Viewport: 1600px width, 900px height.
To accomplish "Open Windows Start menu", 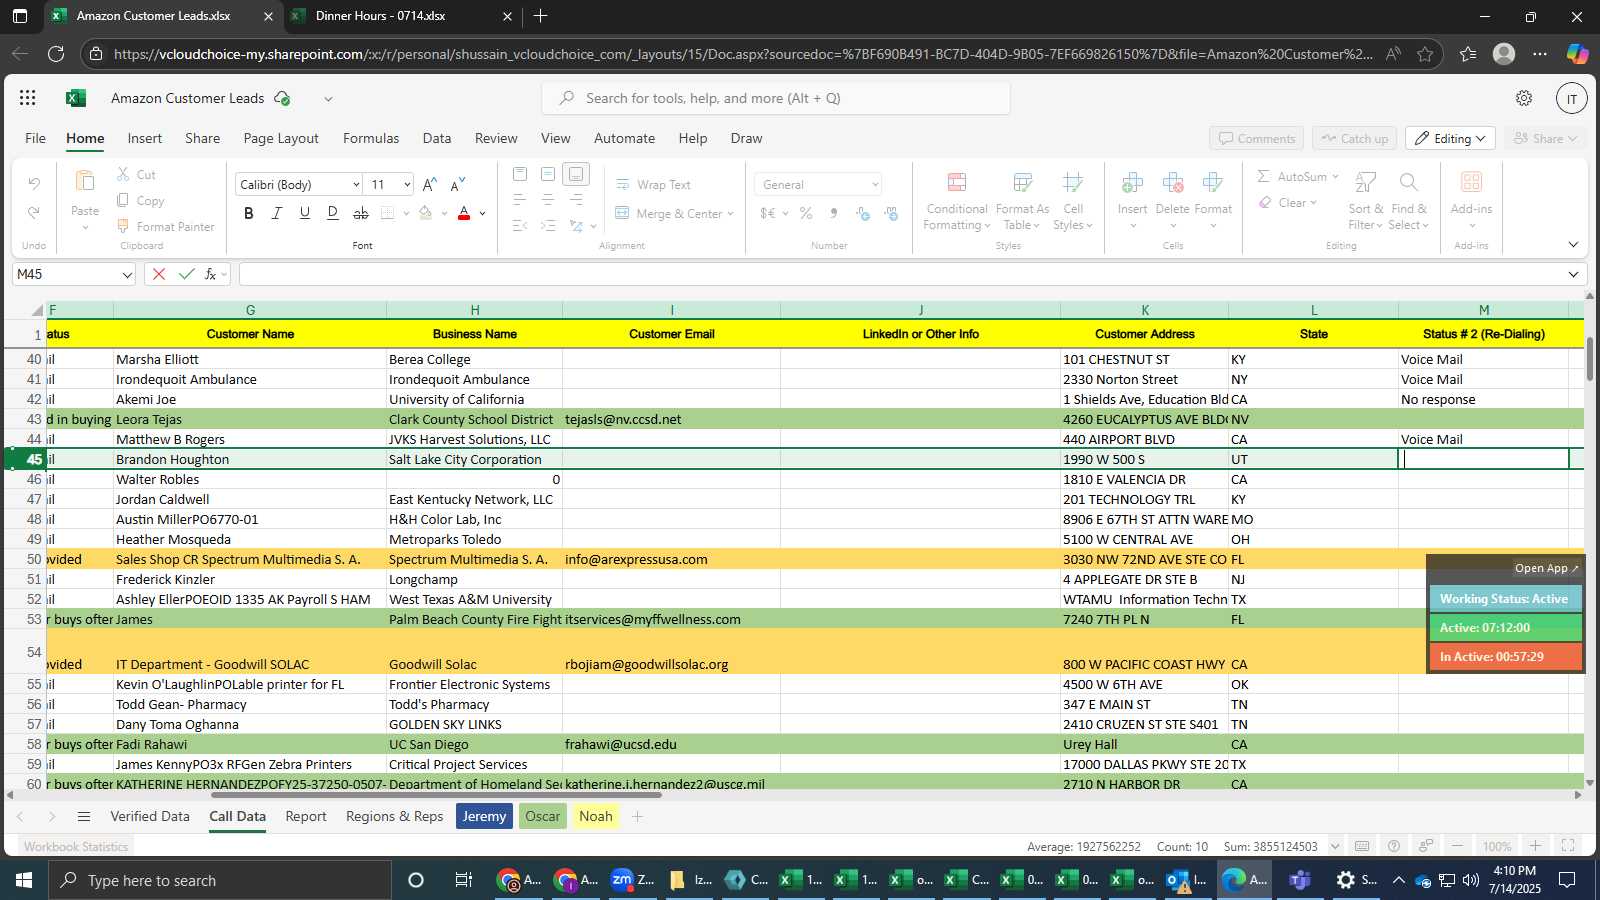I will 22,880.
